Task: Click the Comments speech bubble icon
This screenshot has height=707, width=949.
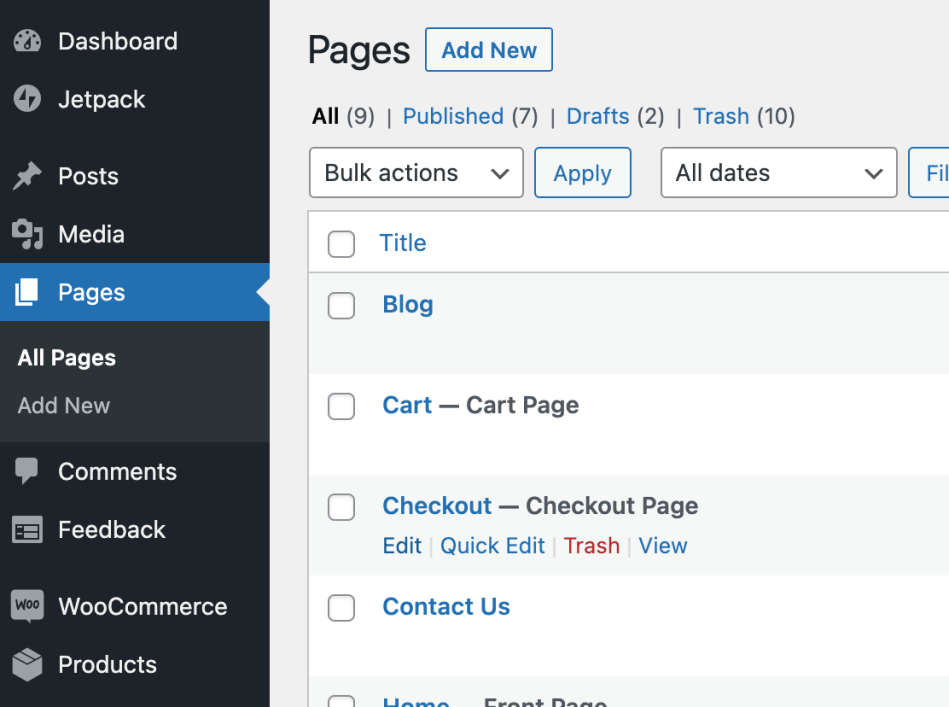Action: click(27, 472)
